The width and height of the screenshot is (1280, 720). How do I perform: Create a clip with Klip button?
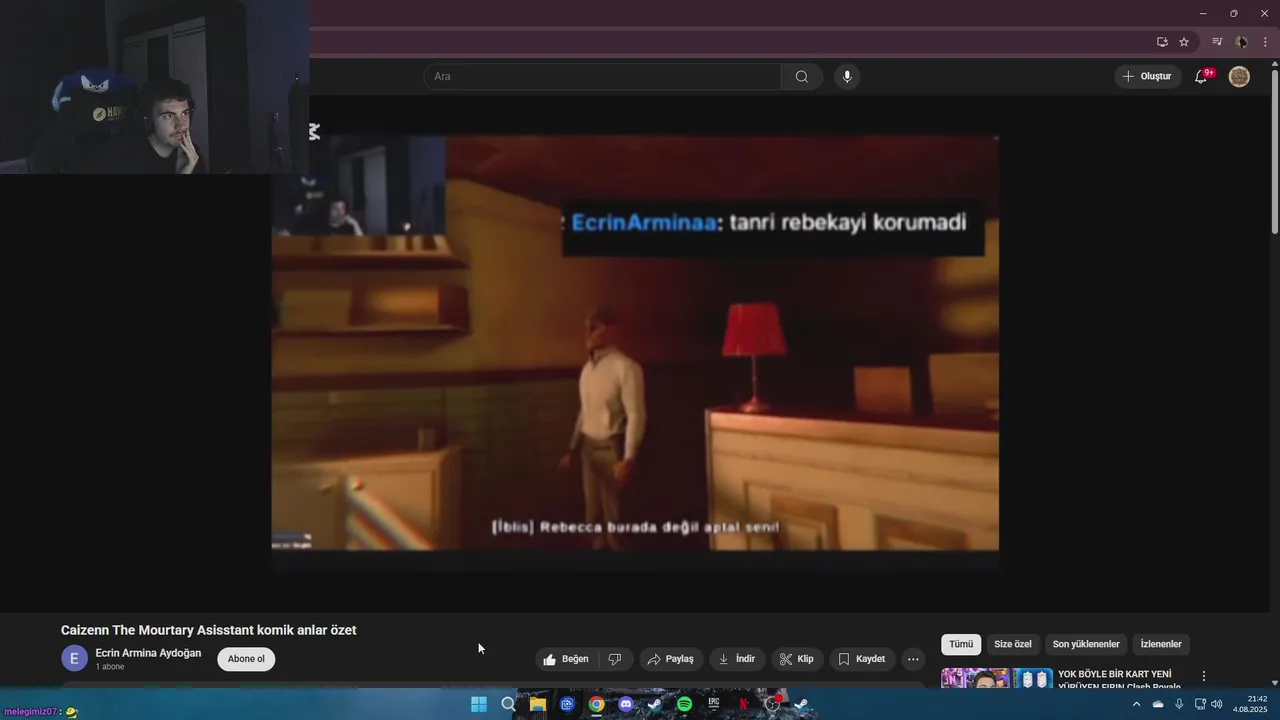point(797,659)
